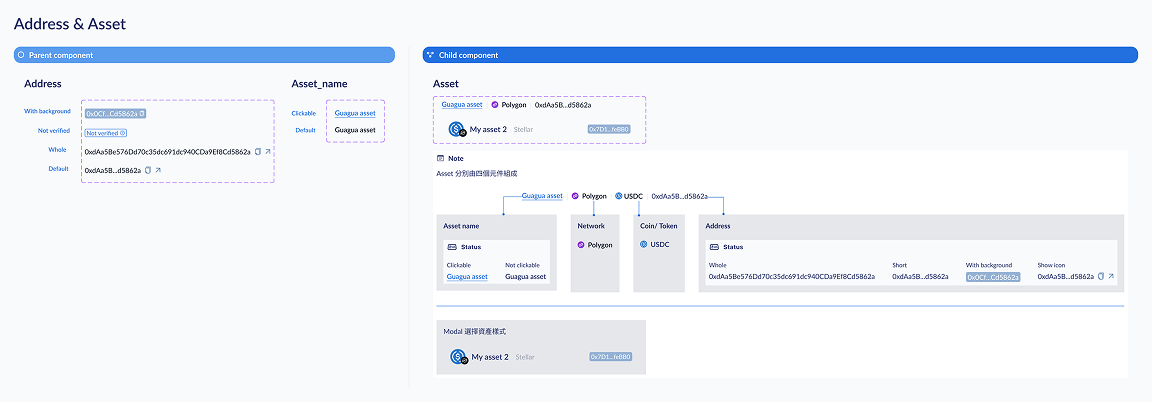The height and width of the screenshot is (403, 1152).
Task: Click copy icon under Show icon column
Action: 1100,276
